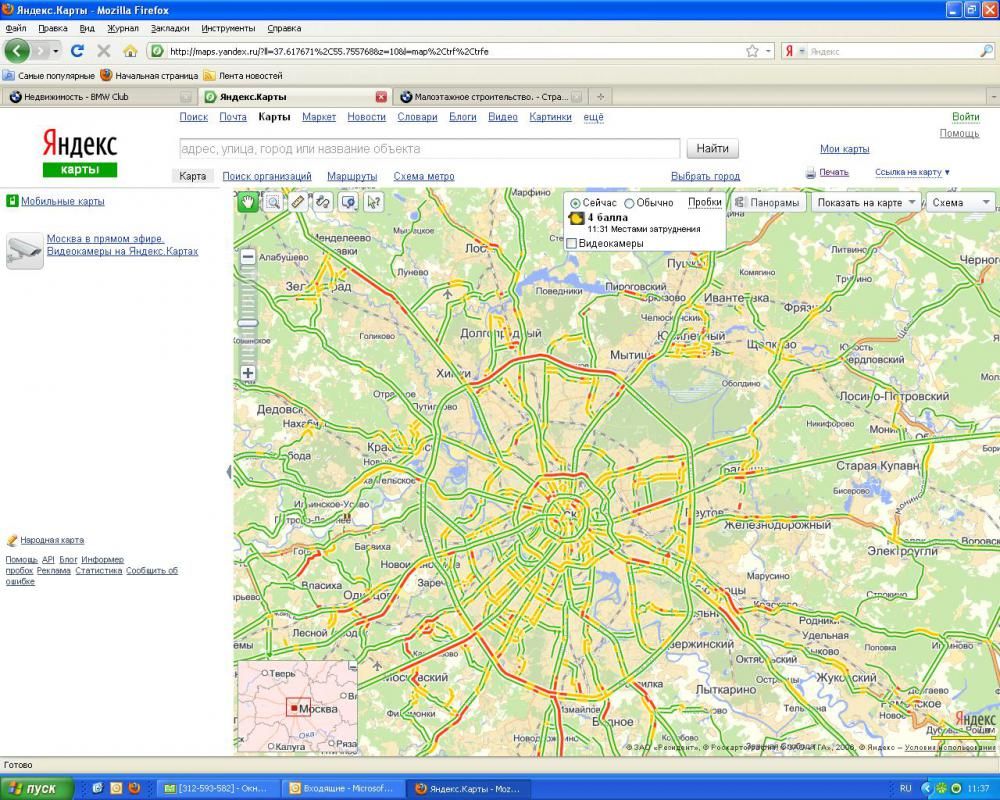
Task: Click the red viewport box in mini-map
Action: point(297,706)
